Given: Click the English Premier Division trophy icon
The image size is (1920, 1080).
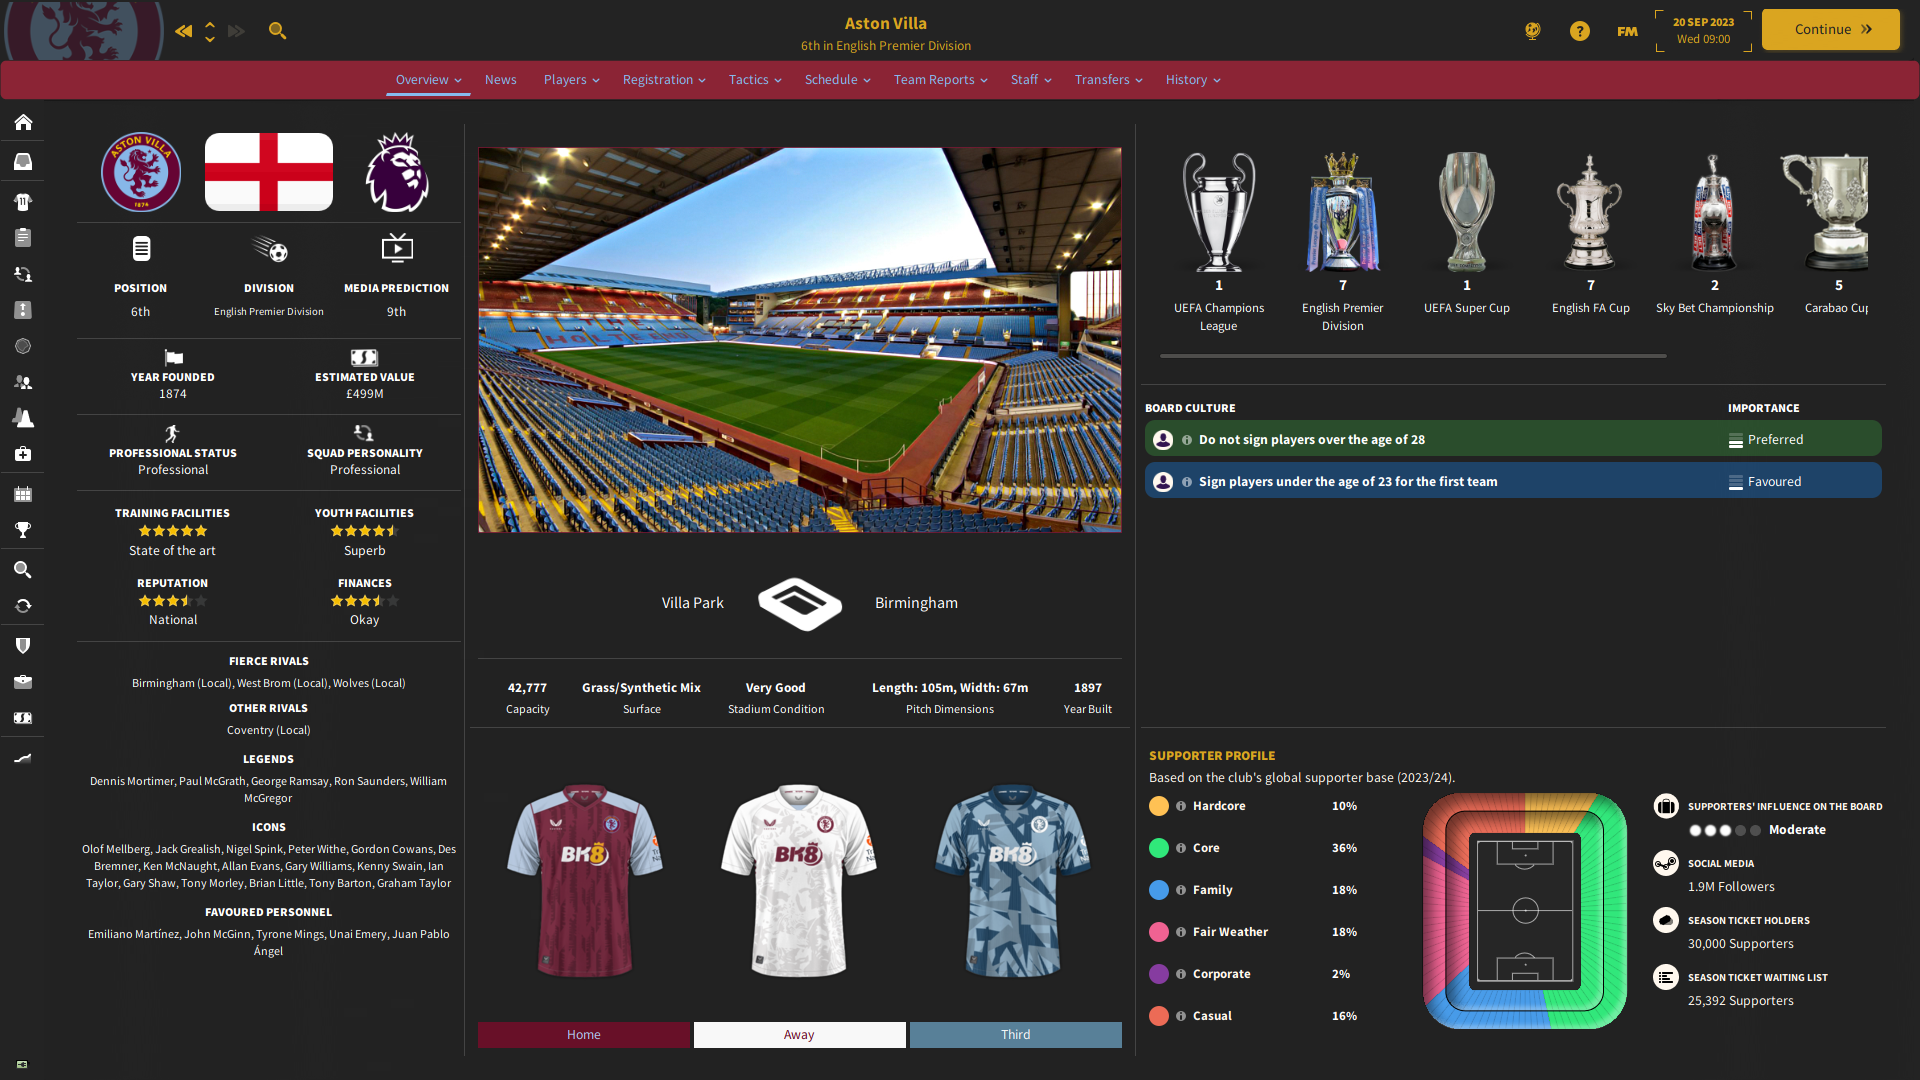Looking at the screenshot, I should (1341, 208).
